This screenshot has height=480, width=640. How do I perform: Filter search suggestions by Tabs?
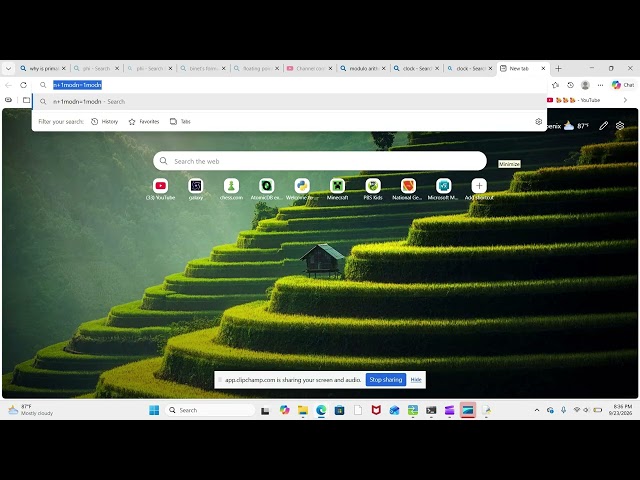pyautogui.click(x=180, y=122)
